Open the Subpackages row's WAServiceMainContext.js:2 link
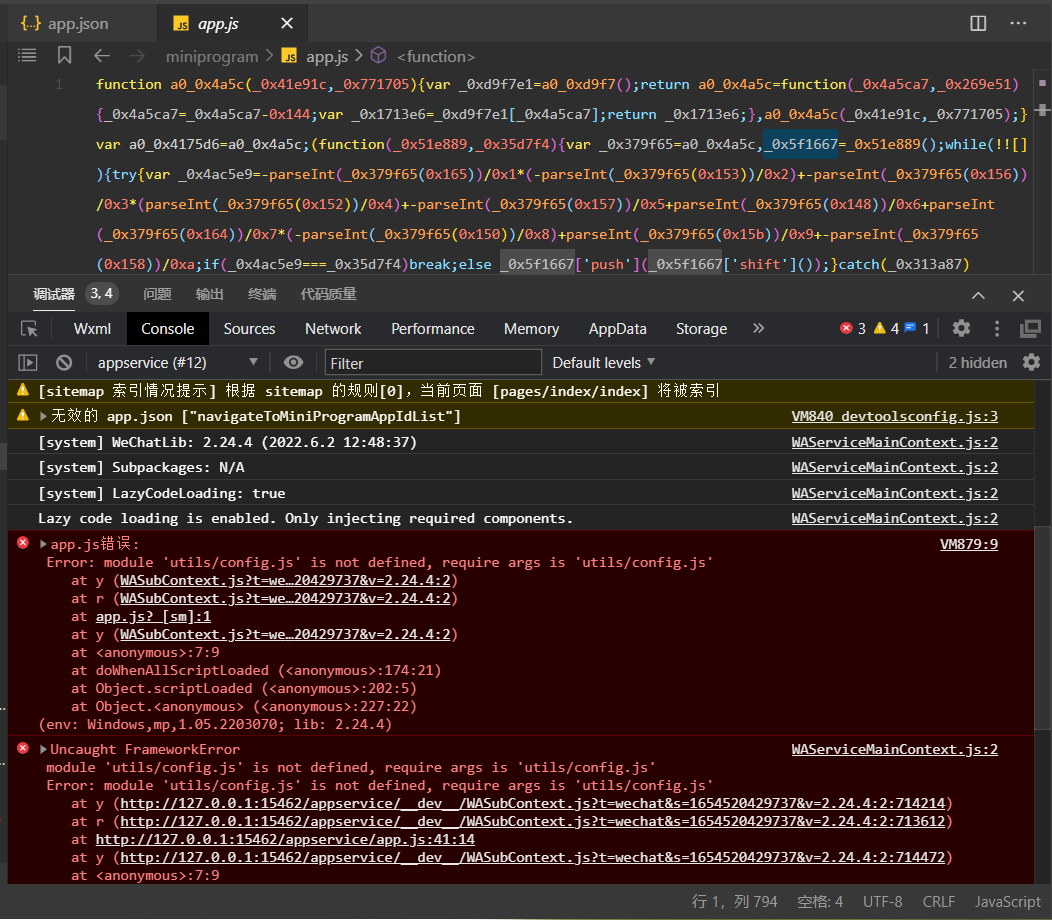The height and width of the screenshot is (920, 1052). (x=894, y=468)
